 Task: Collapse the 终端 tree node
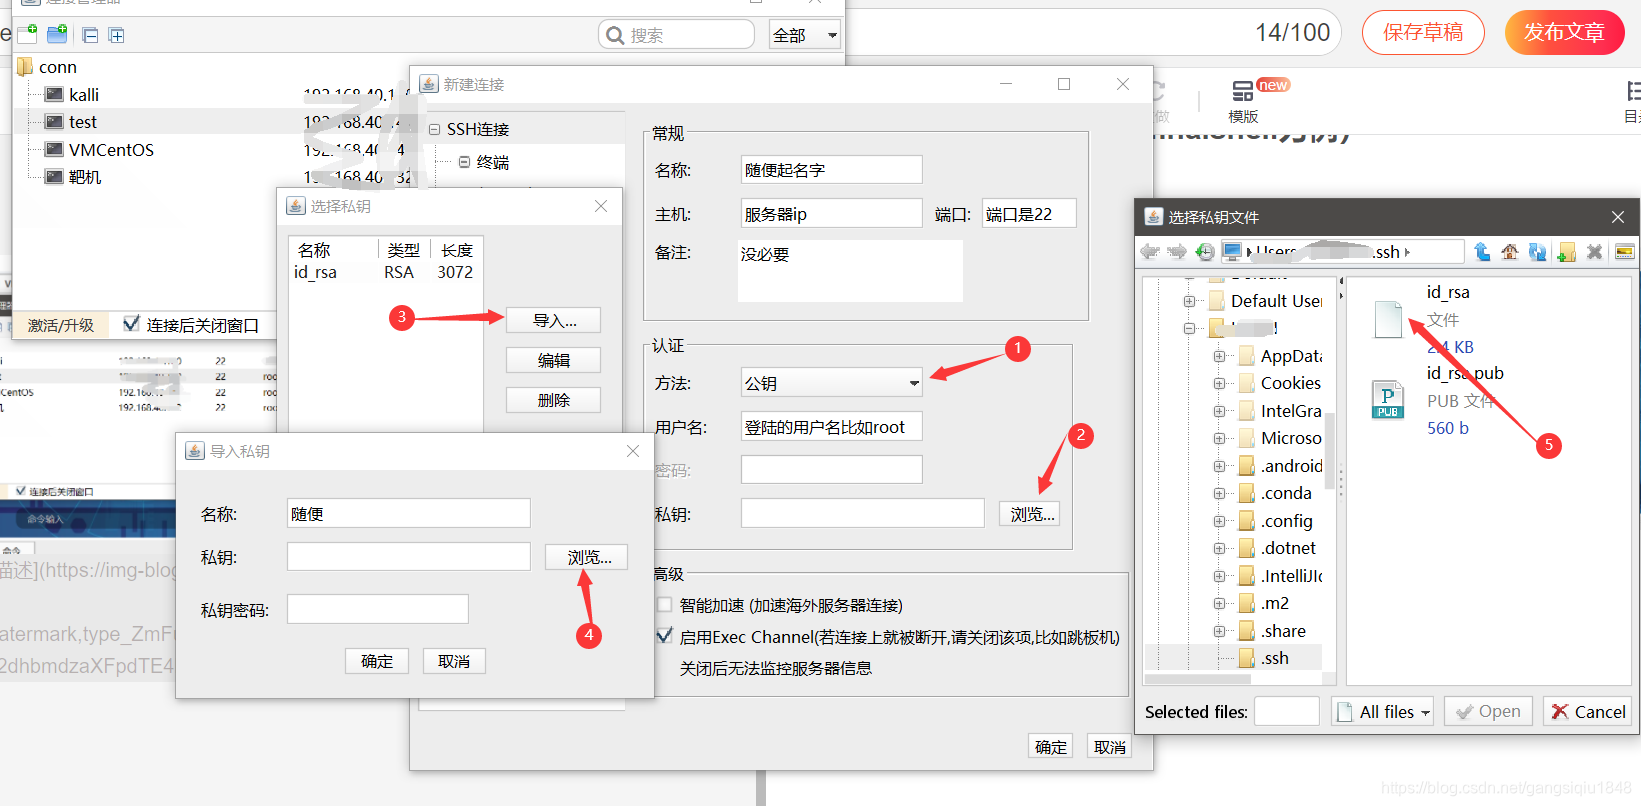click(x=464, y=162)
